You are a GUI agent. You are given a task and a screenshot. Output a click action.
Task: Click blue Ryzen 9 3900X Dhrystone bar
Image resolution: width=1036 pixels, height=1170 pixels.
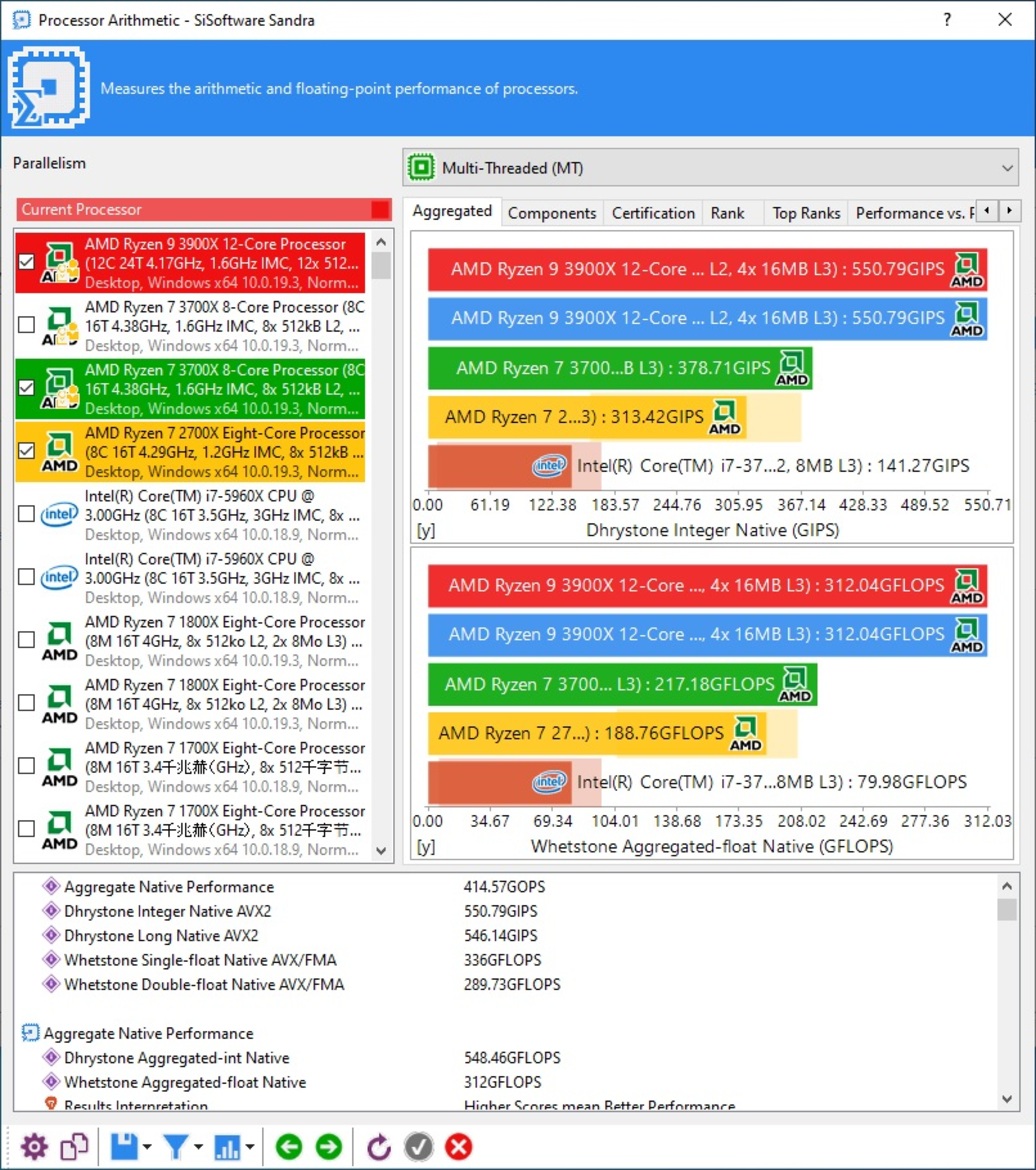[x=708, y=319]
